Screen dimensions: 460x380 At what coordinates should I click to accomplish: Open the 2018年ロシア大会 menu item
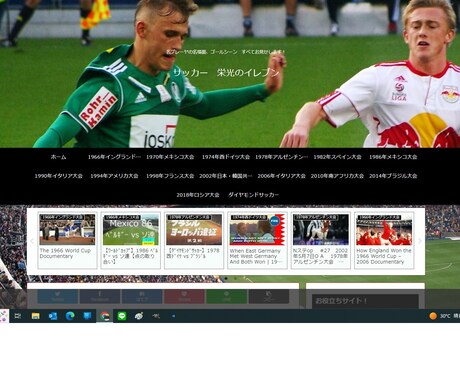click(x=198, y=195)
